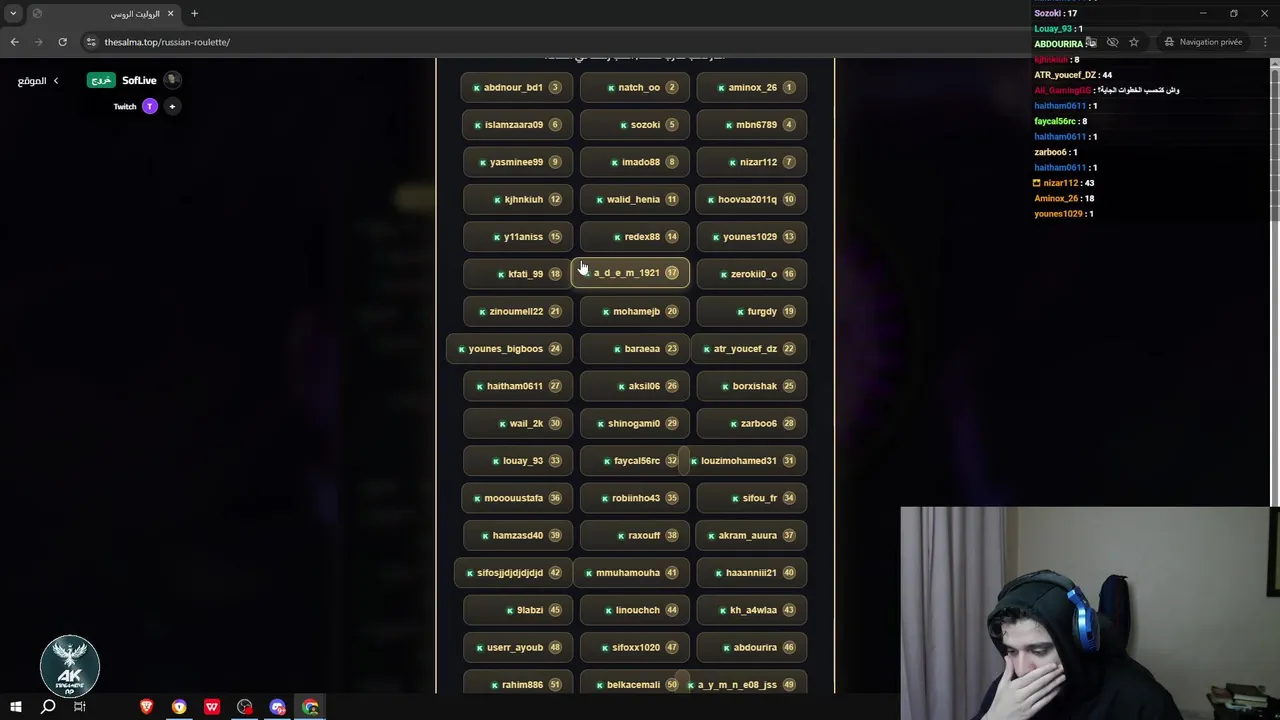Screen dimensions: 1280x720
Task: Click the streamer webcam overlay
Action: (1090, 613)
